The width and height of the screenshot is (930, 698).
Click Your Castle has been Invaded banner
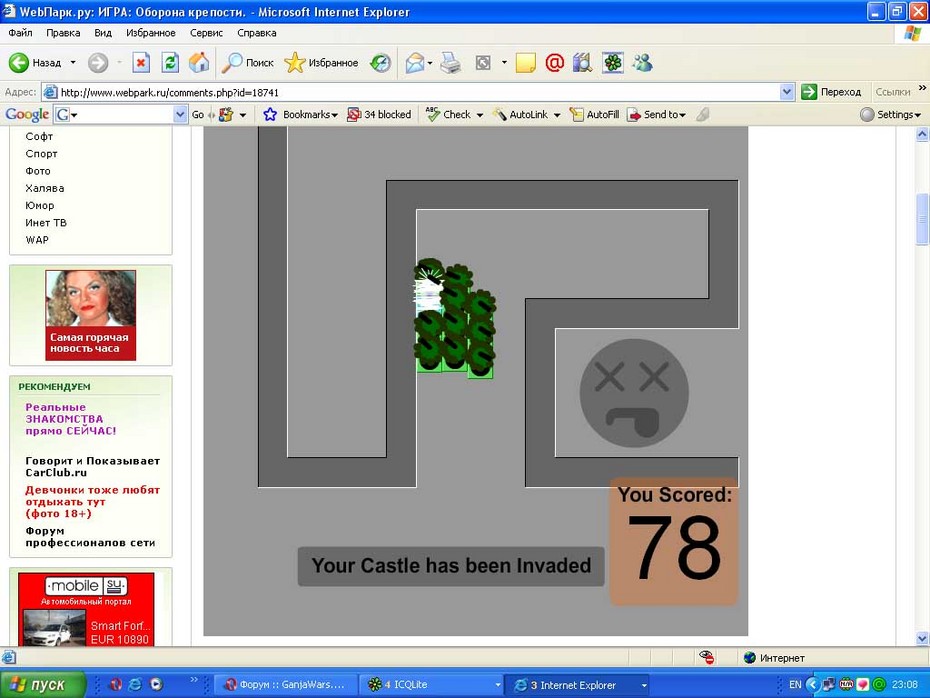[451, 566]
